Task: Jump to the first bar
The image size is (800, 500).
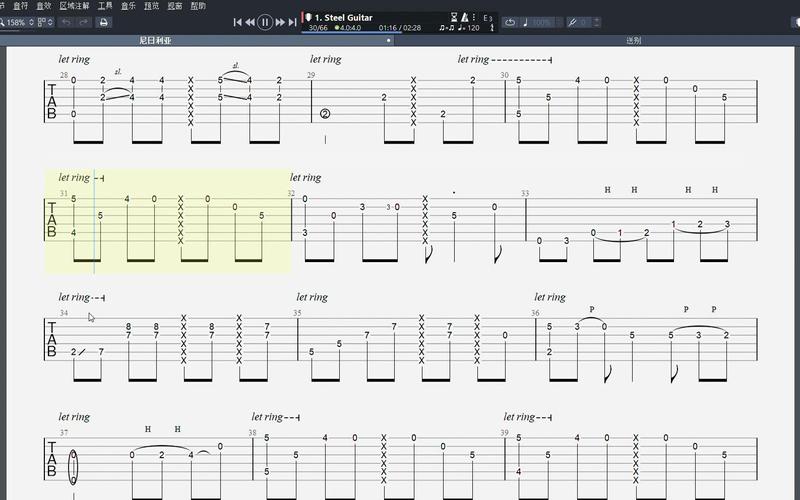Action: click(237, 22)
